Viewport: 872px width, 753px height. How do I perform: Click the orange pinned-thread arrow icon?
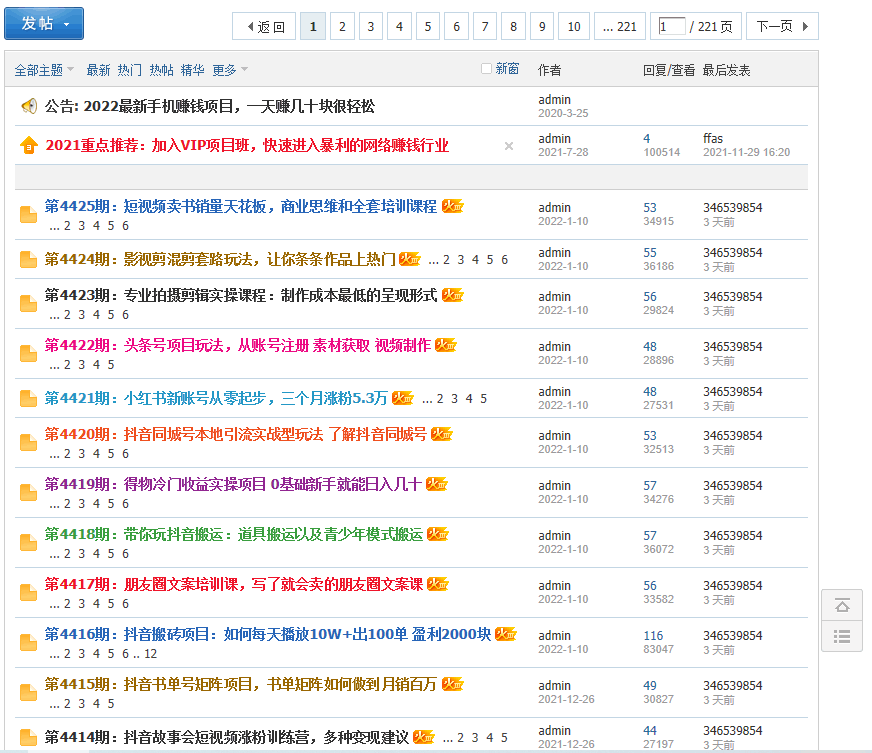(x=29, y=145)
